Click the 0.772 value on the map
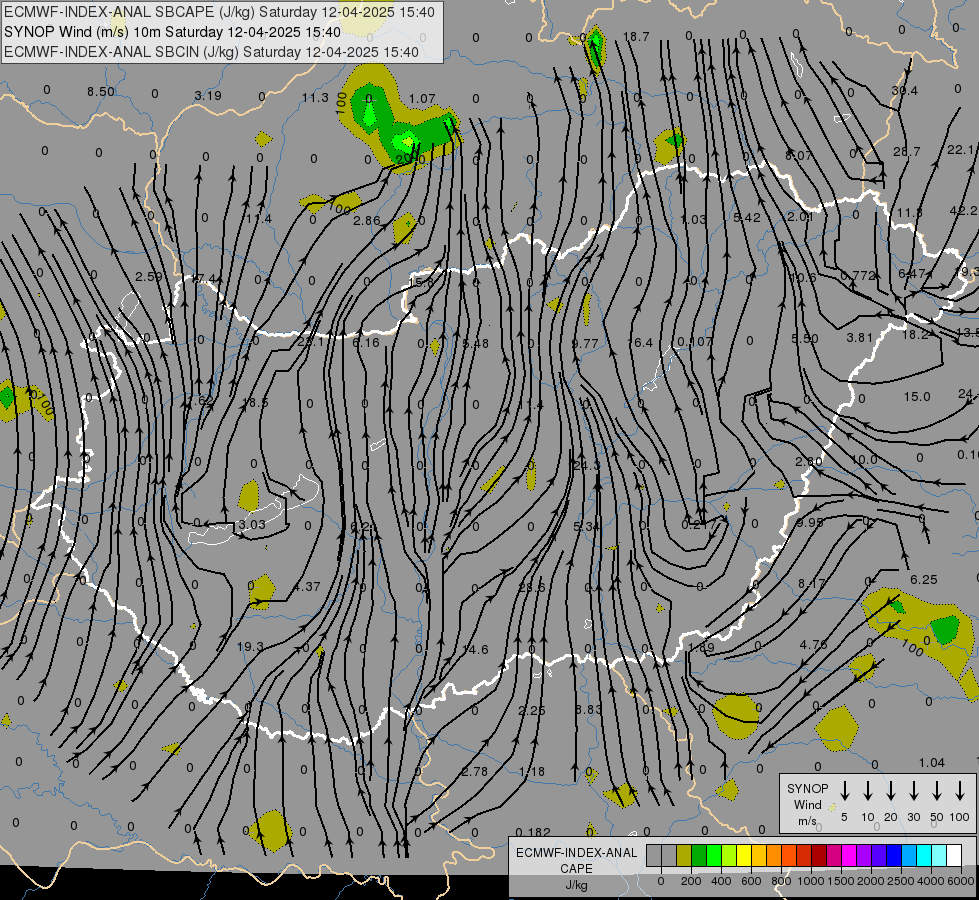979x900 pixels. 858,275
